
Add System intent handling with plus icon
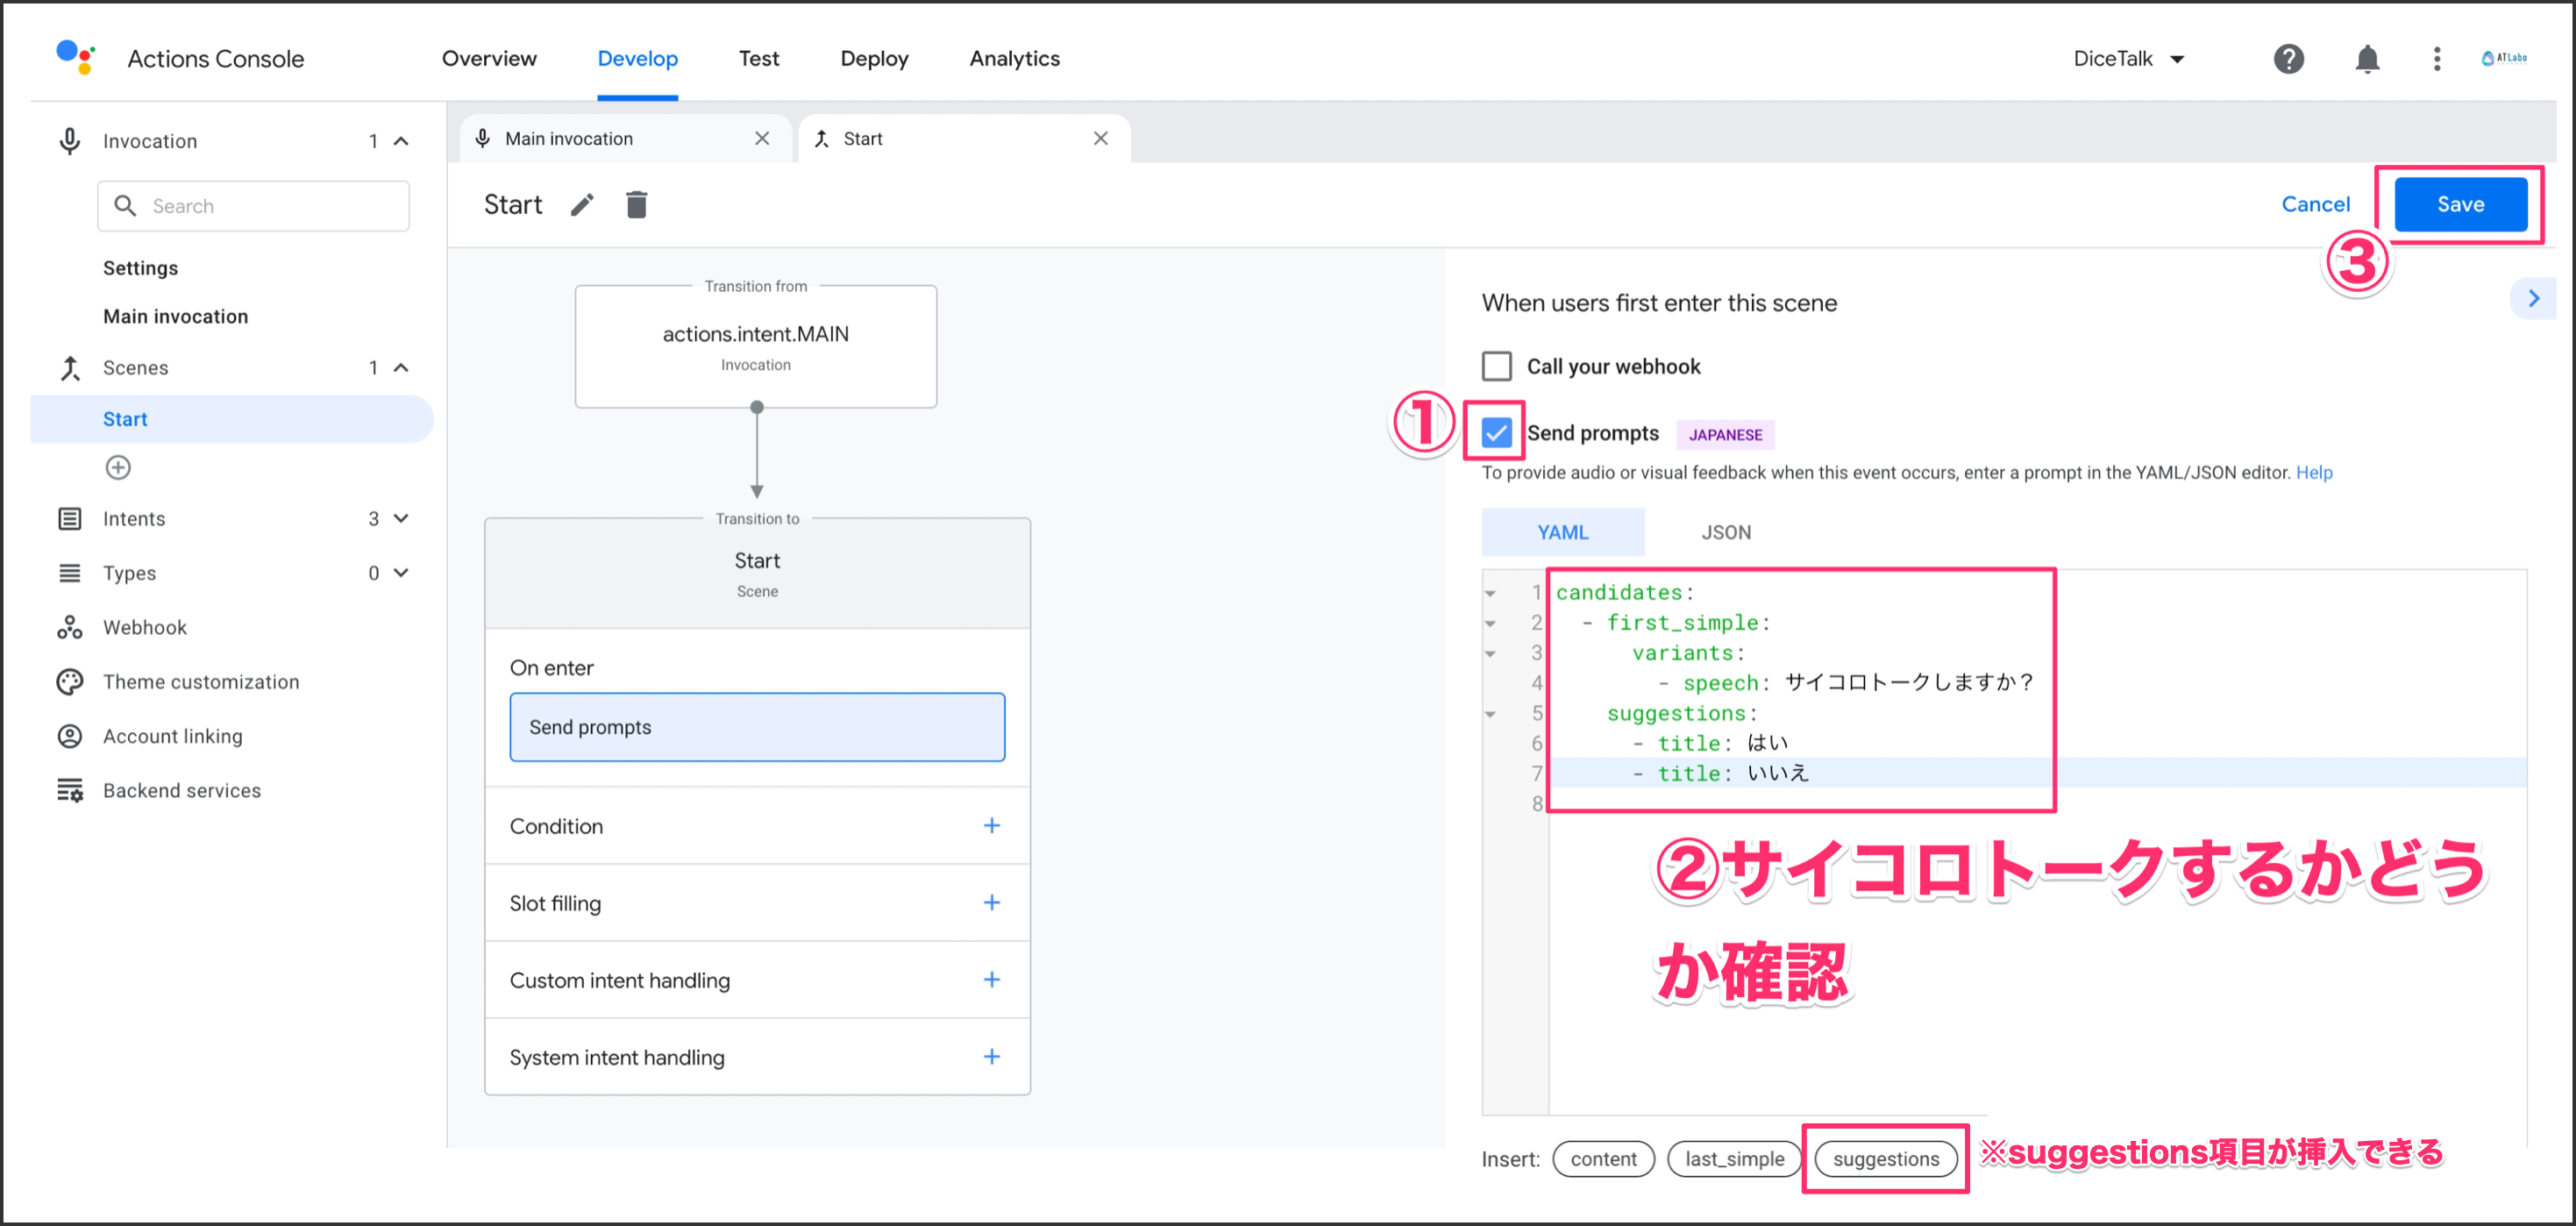point(991,1056)
